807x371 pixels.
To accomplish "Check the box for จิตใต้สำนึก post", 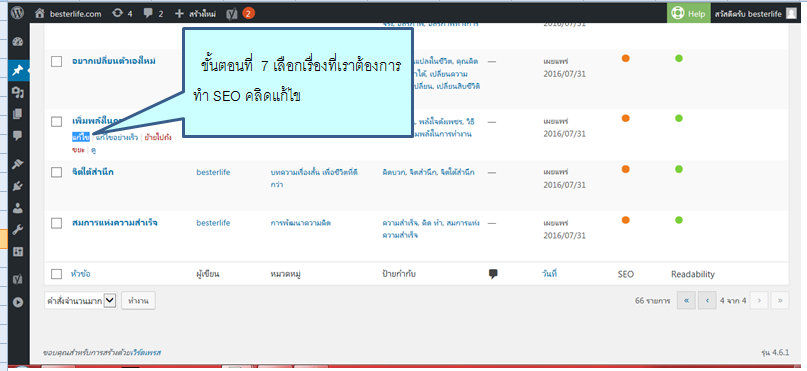I will [x=57, y=172].
